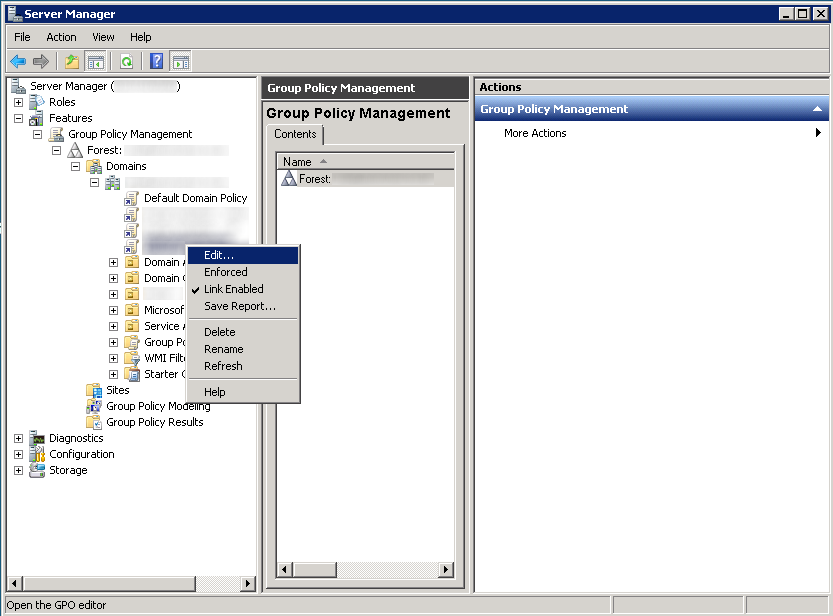Select the Sites node label
833x616 pixels.
[117, 390]
